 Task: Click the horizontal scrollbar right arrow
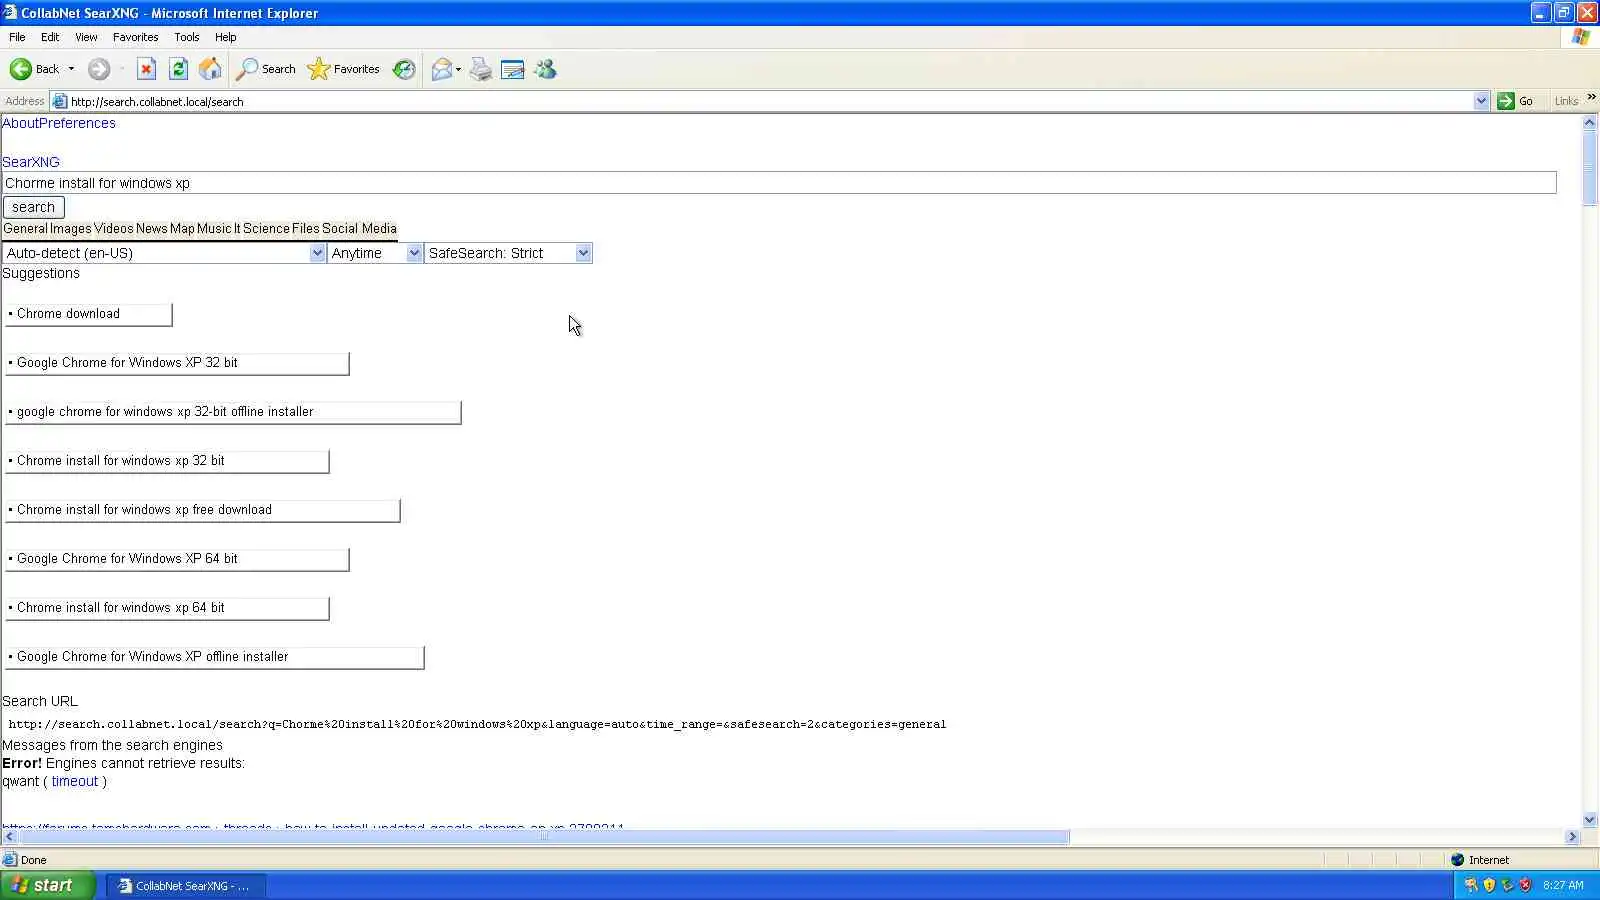(x=1572, y=836)
